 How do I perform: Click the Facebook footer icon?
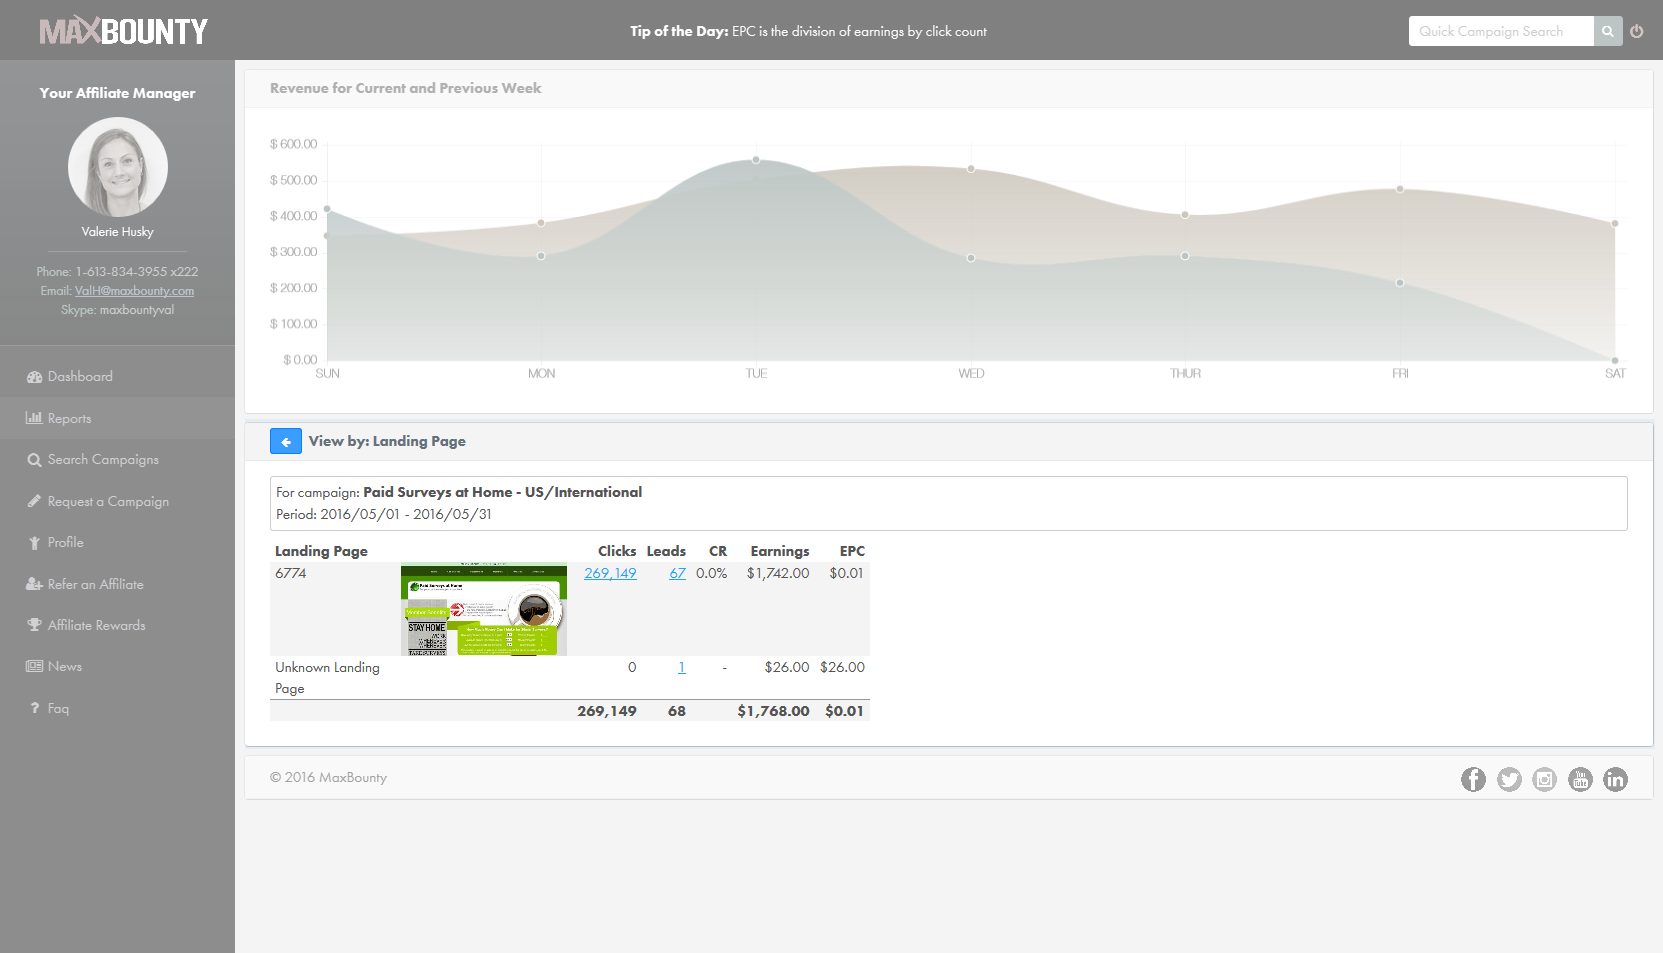click(1473, 779)
